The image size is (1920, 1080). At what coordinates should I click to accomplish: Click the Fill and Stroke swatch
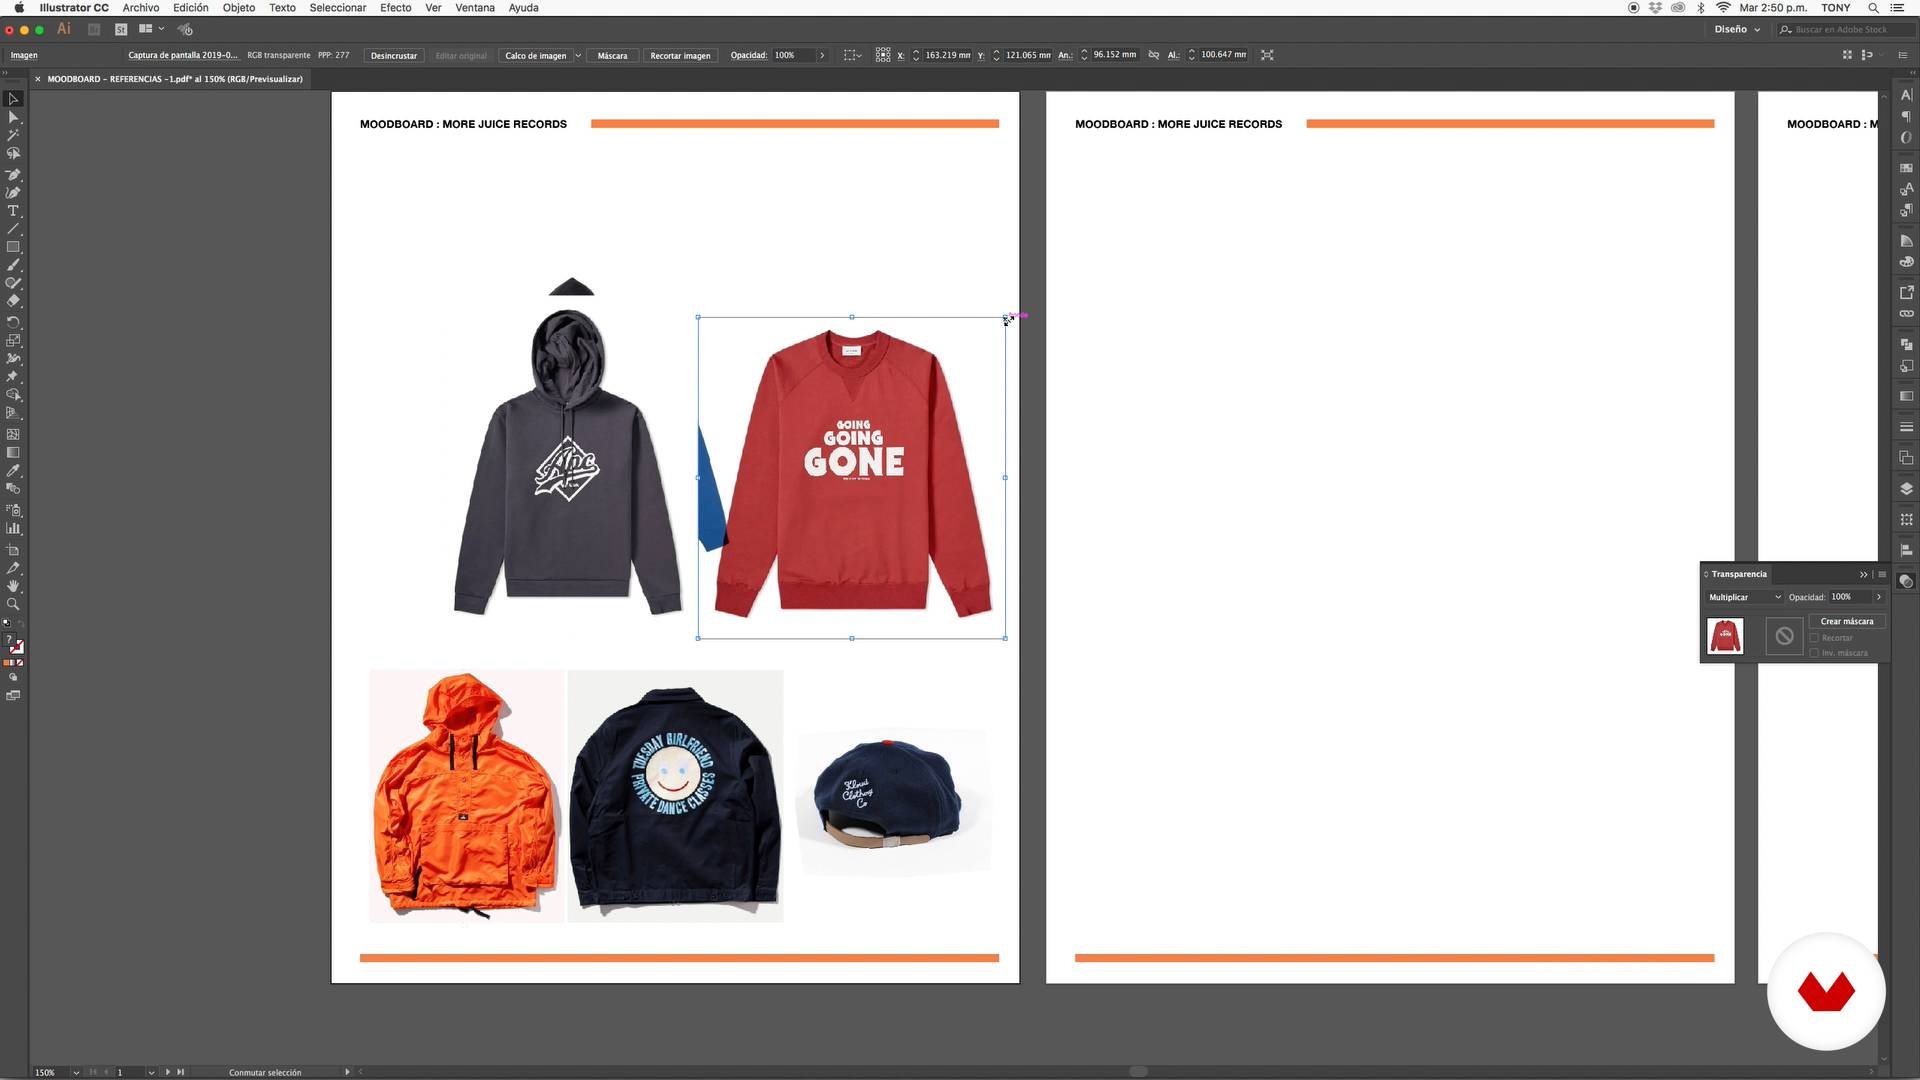14,645
